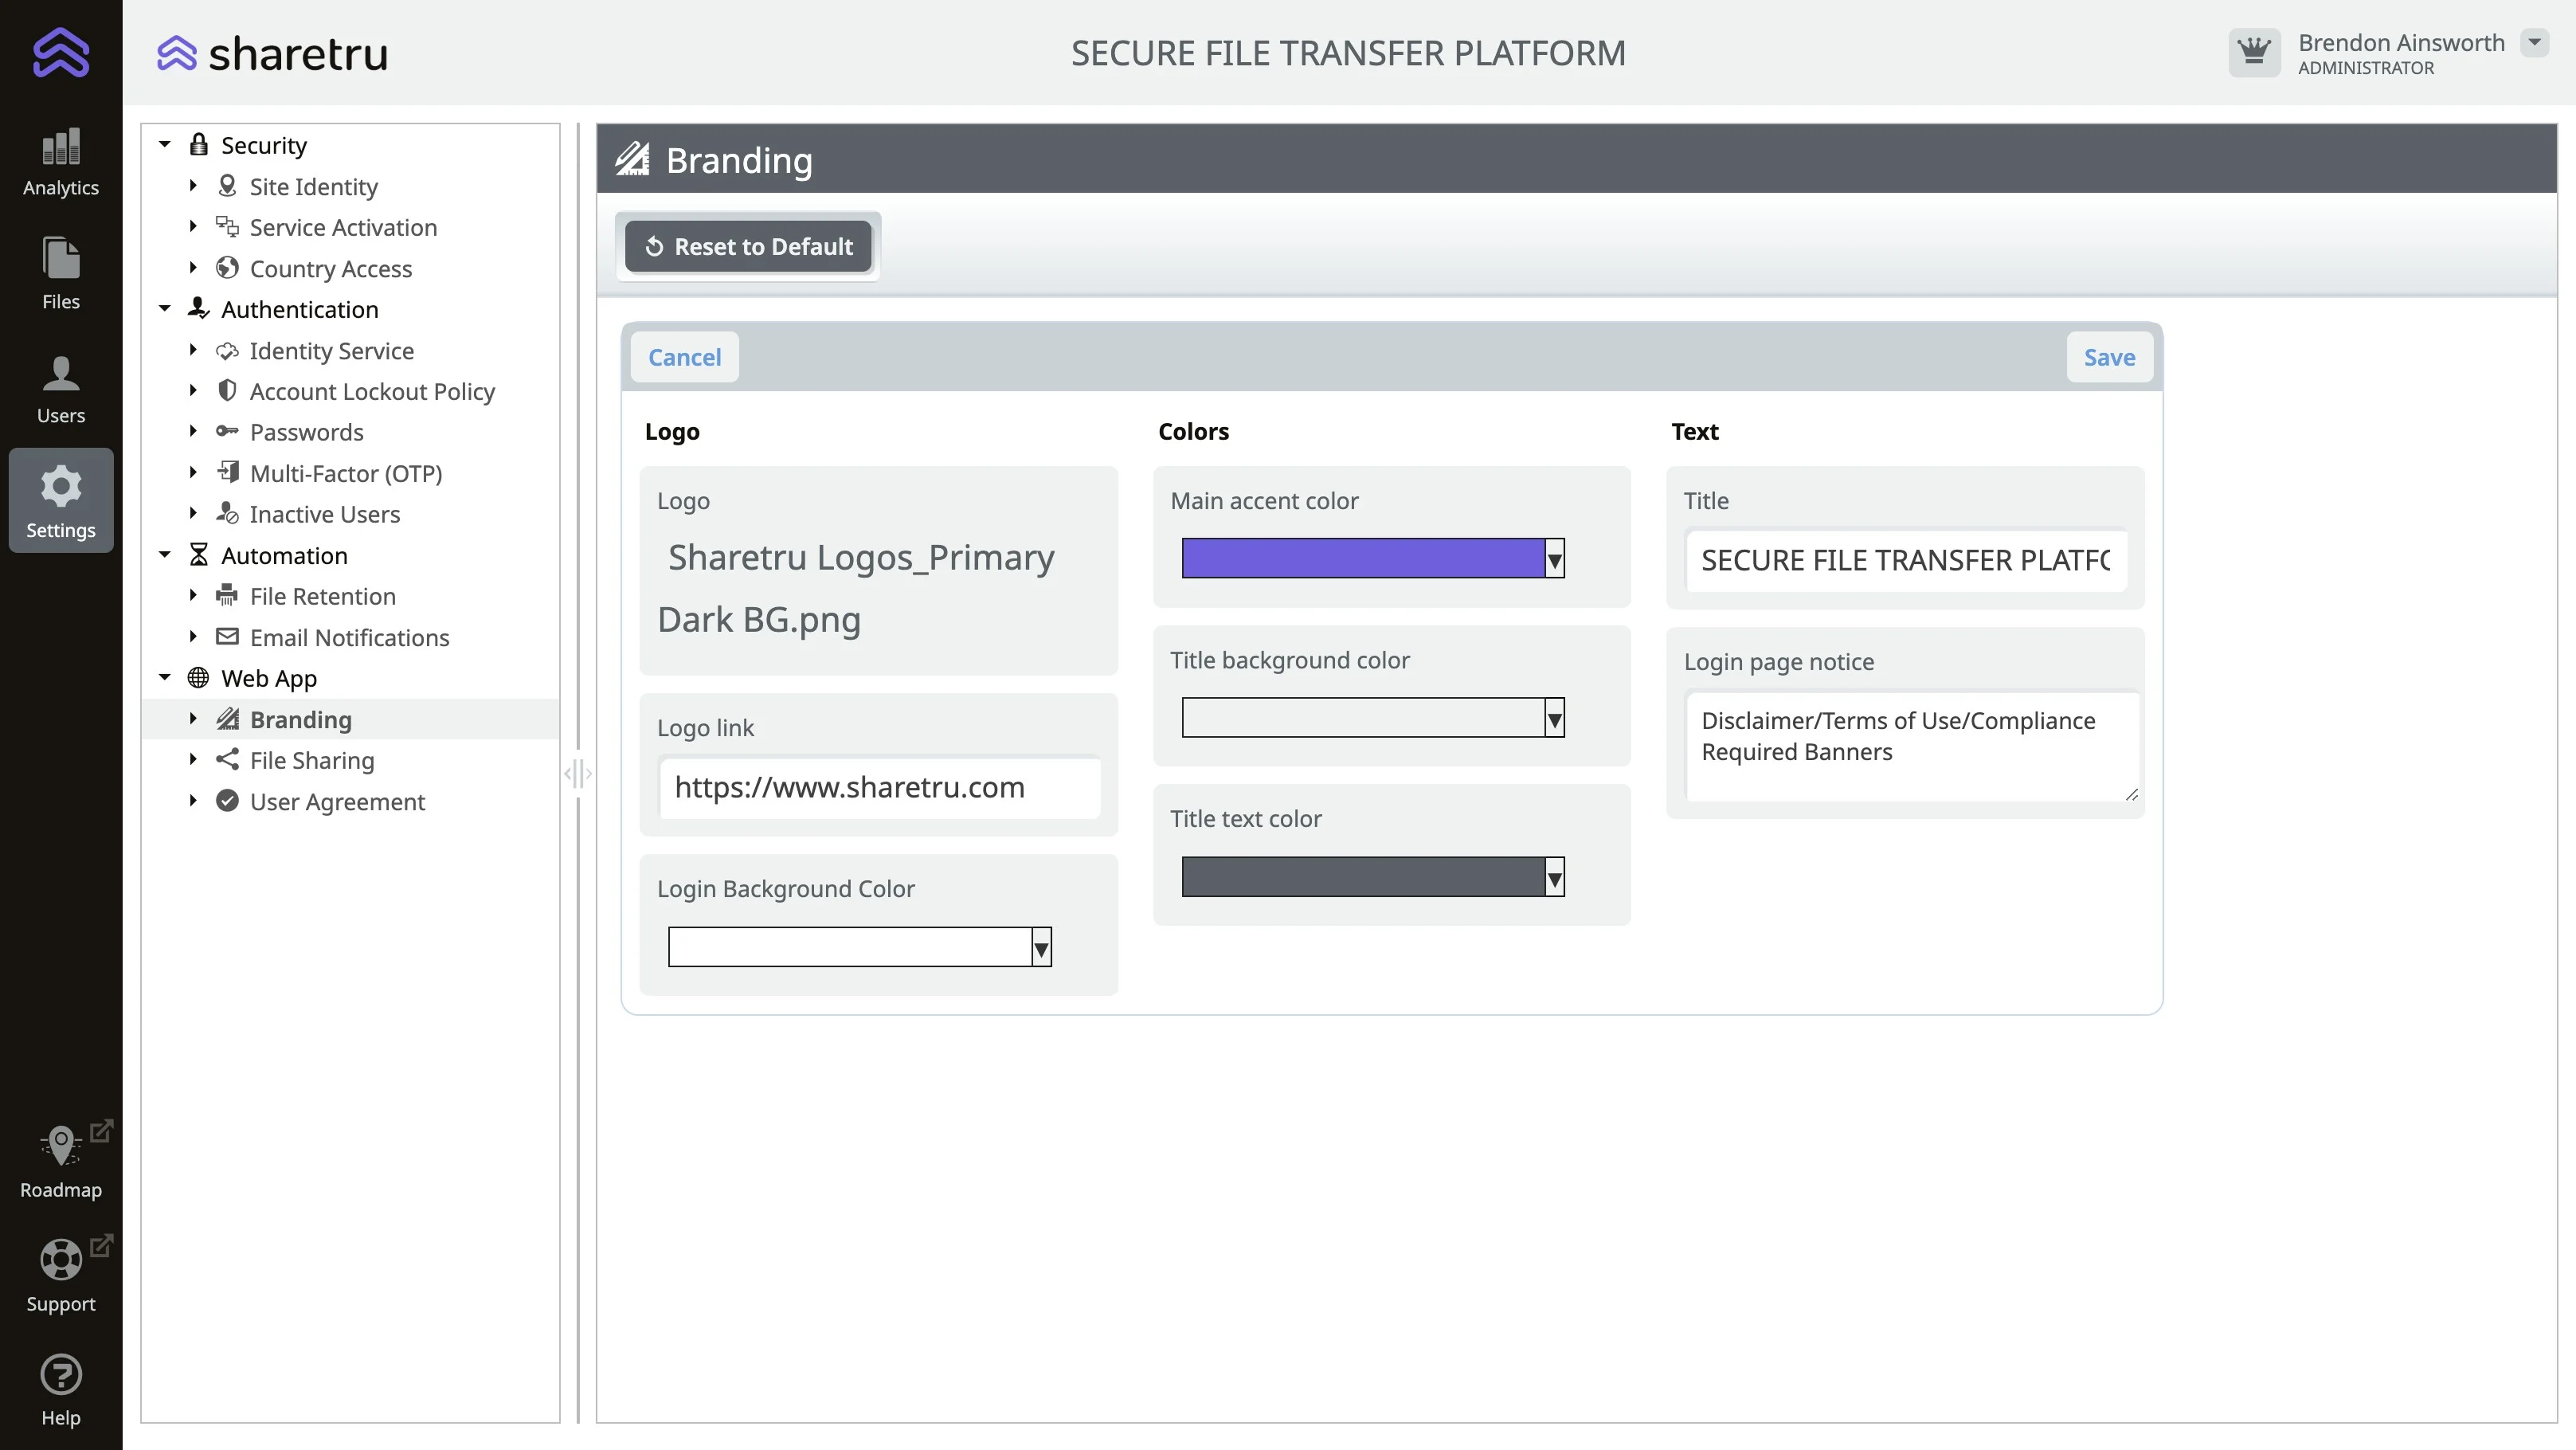Cancel the branding edits
Viewport: 2576px width, 1450px height.
[x=684, y=357]
